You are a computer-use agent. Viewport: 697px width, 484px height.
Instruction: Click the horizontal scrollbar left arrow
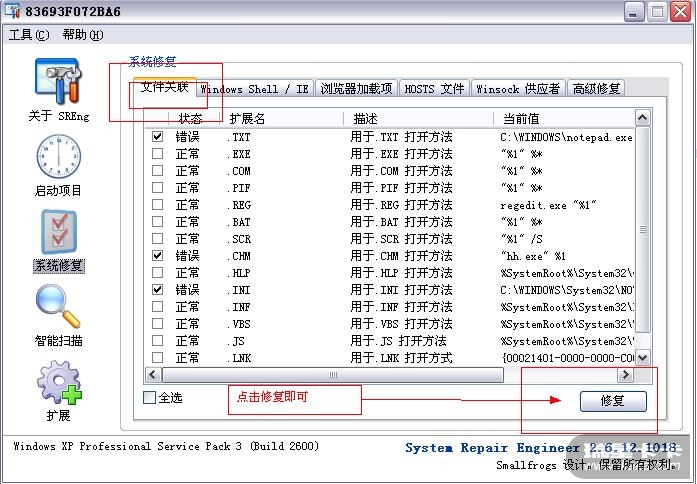point(153,375)
